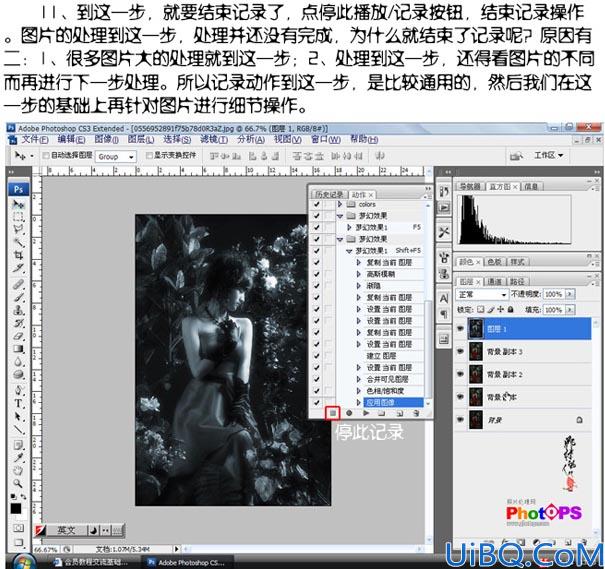Select the Pen tool
This screenshot has width=605, height=569.
18,390
